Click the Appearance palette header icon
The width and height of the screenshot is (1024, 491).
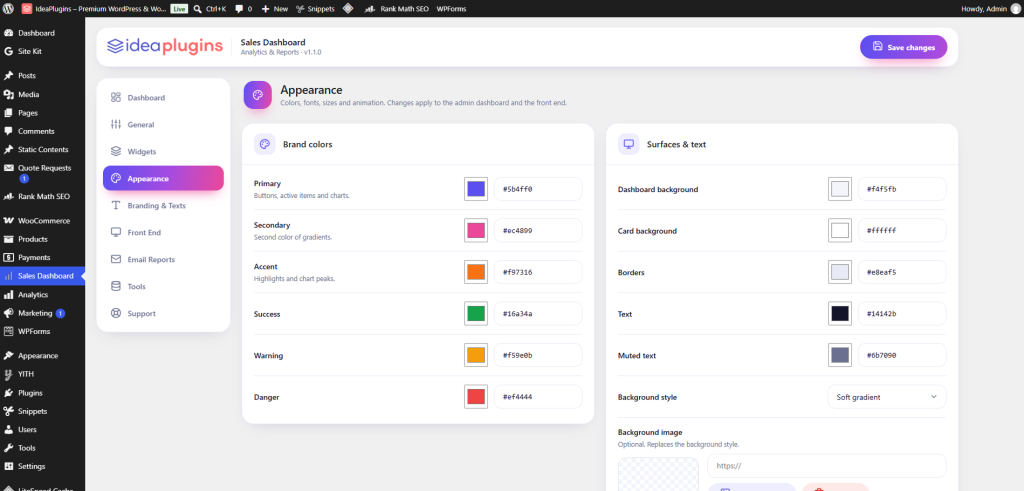click(257, 95)
